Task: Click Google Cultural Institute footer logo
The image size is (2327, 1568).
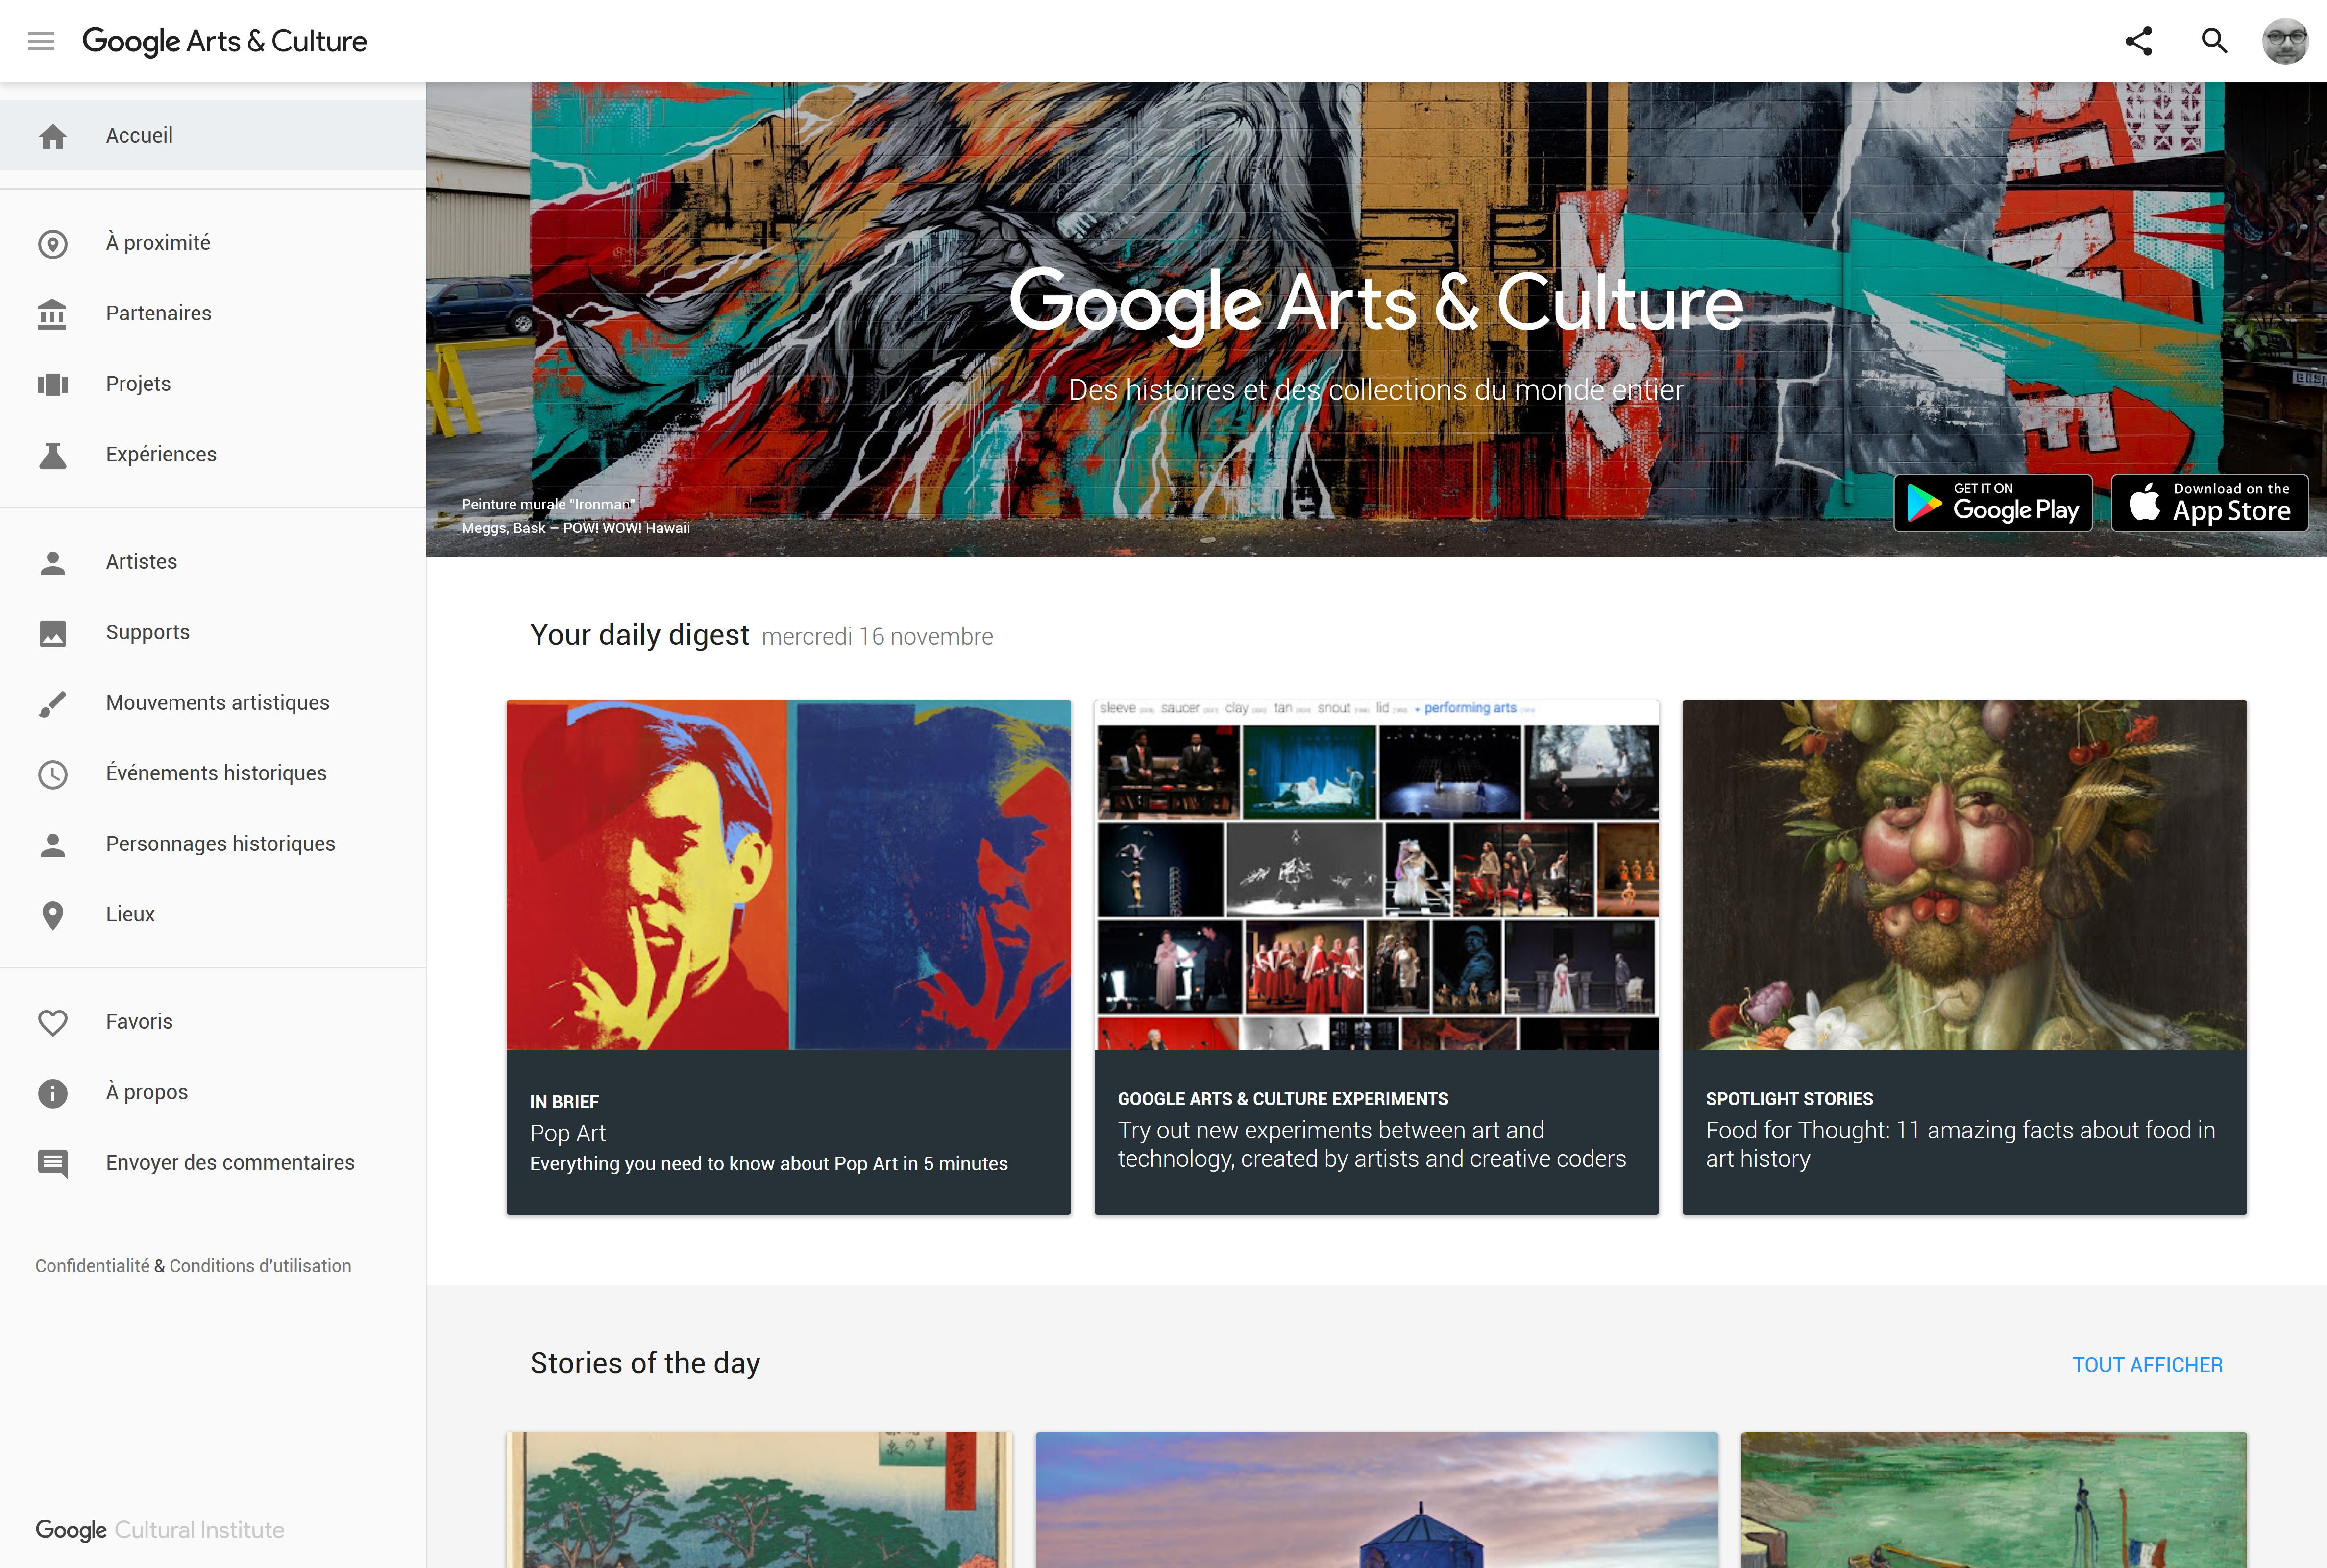Action: coord(160,1530)
